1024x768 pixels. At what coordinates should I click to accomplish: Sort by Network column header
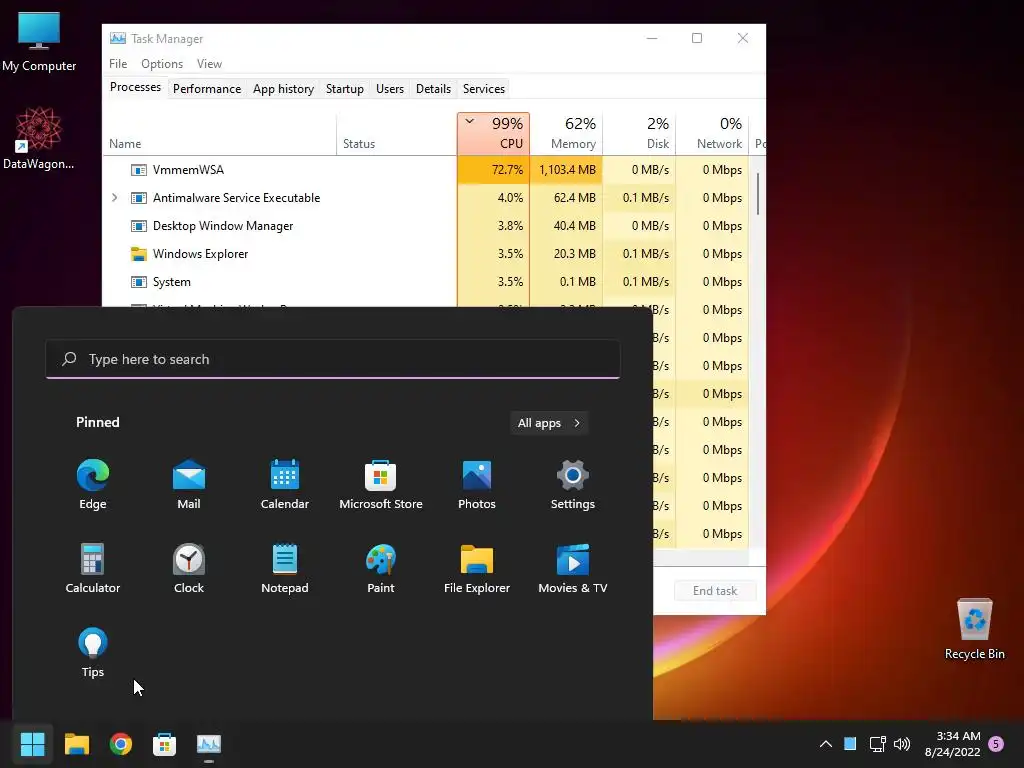[712, 134]
